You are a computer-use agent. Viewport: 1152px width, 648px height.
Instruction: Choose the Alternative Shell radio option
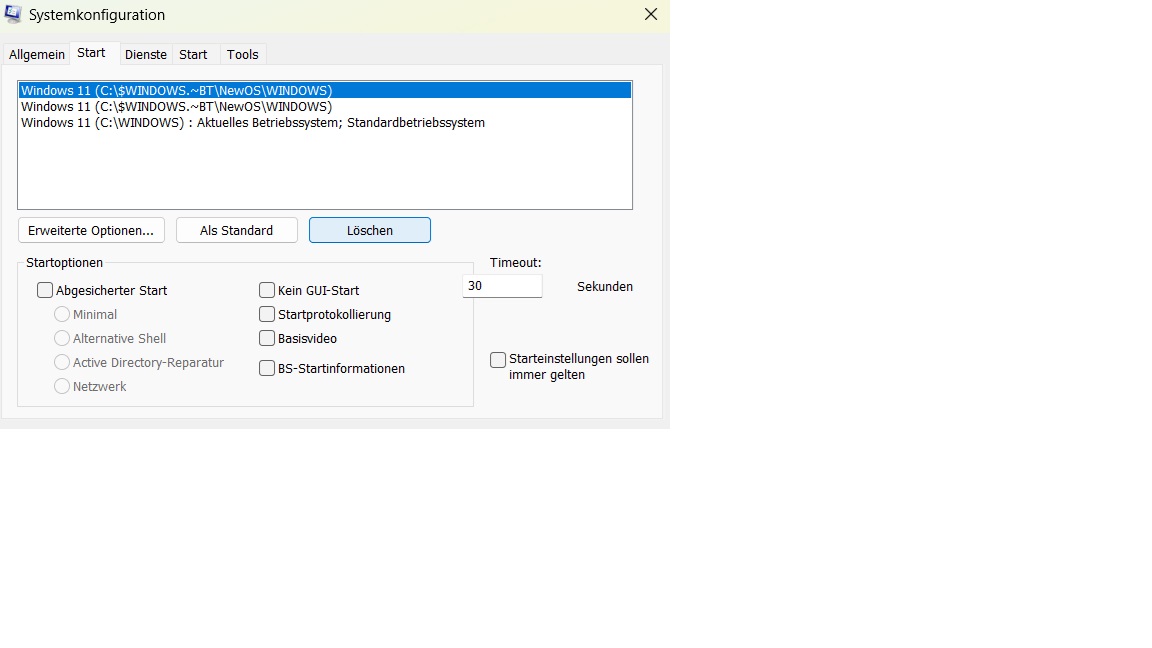tap(62, 339)
